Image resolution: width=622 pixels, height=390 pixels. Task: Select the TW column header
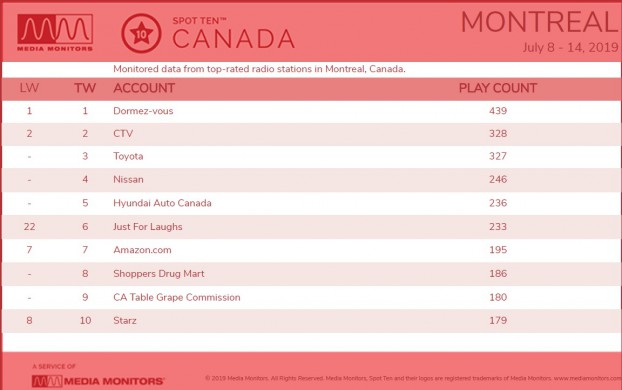click(85, 88)
